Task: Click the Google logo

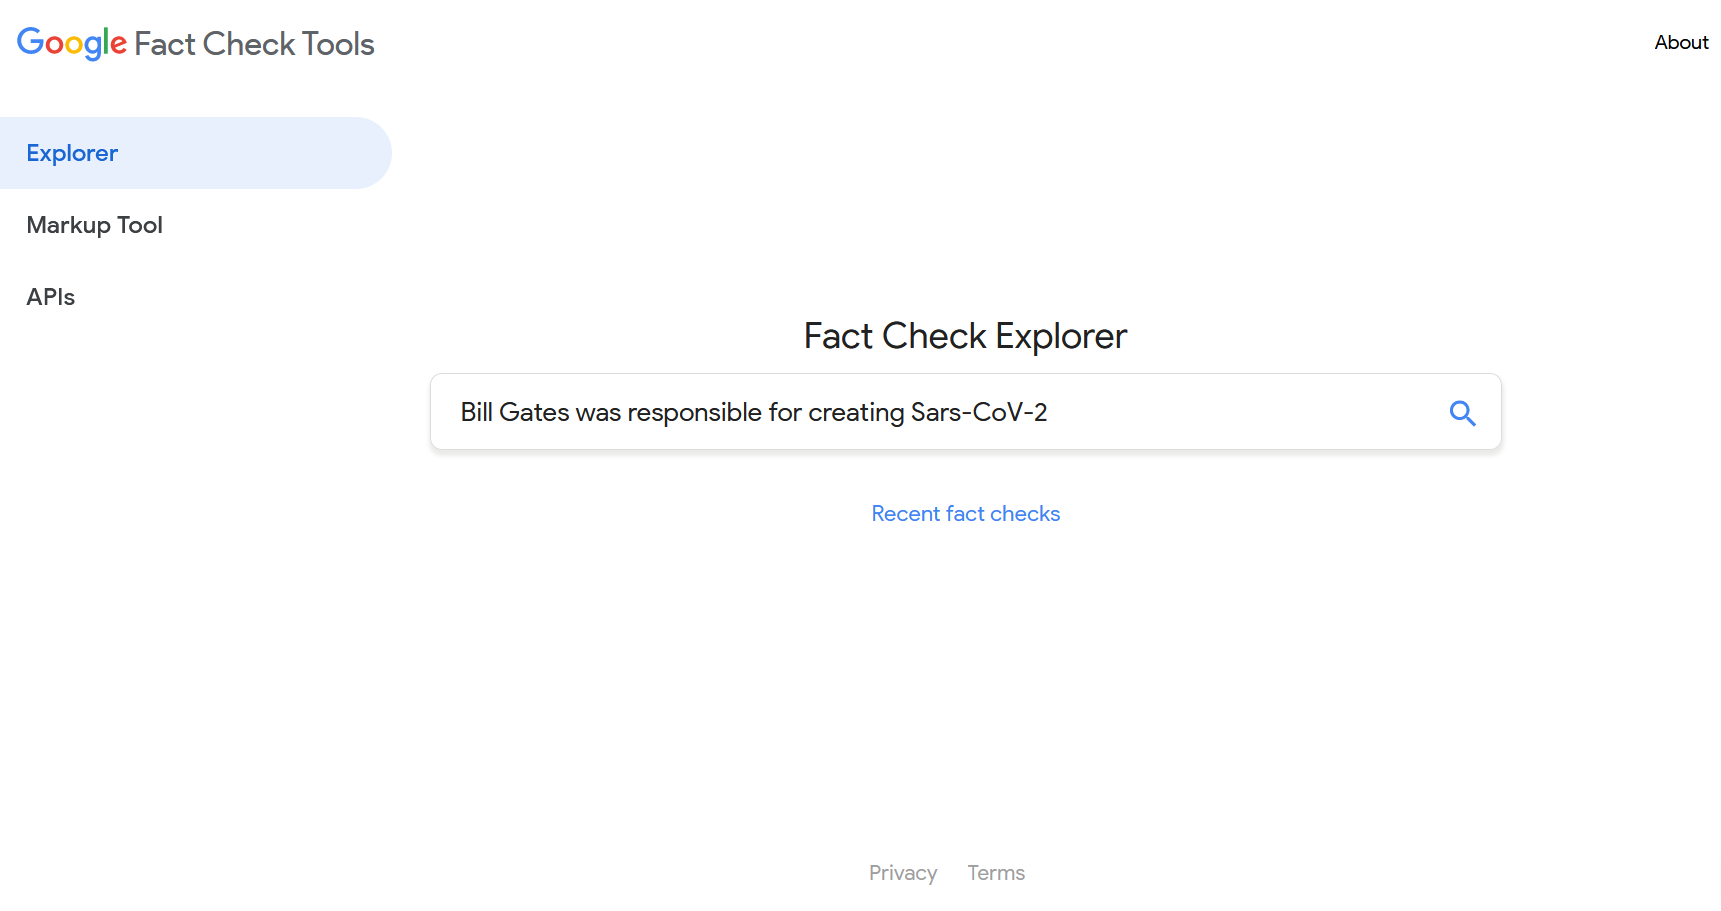Action: (72, 43)
